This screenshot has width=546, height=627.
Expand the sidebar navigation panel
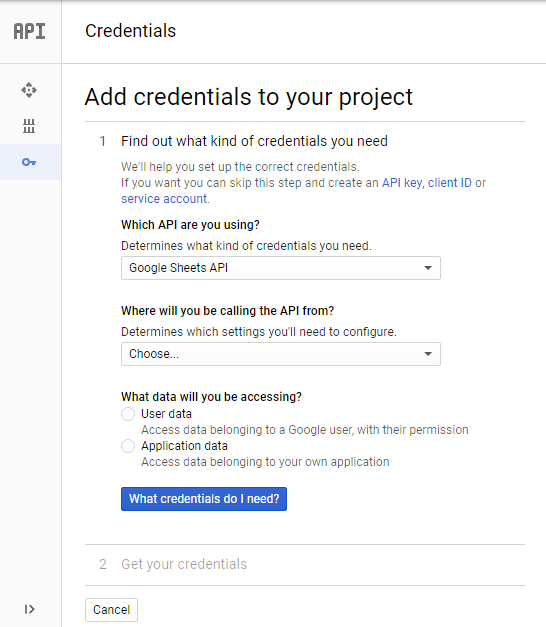(29, 609)
